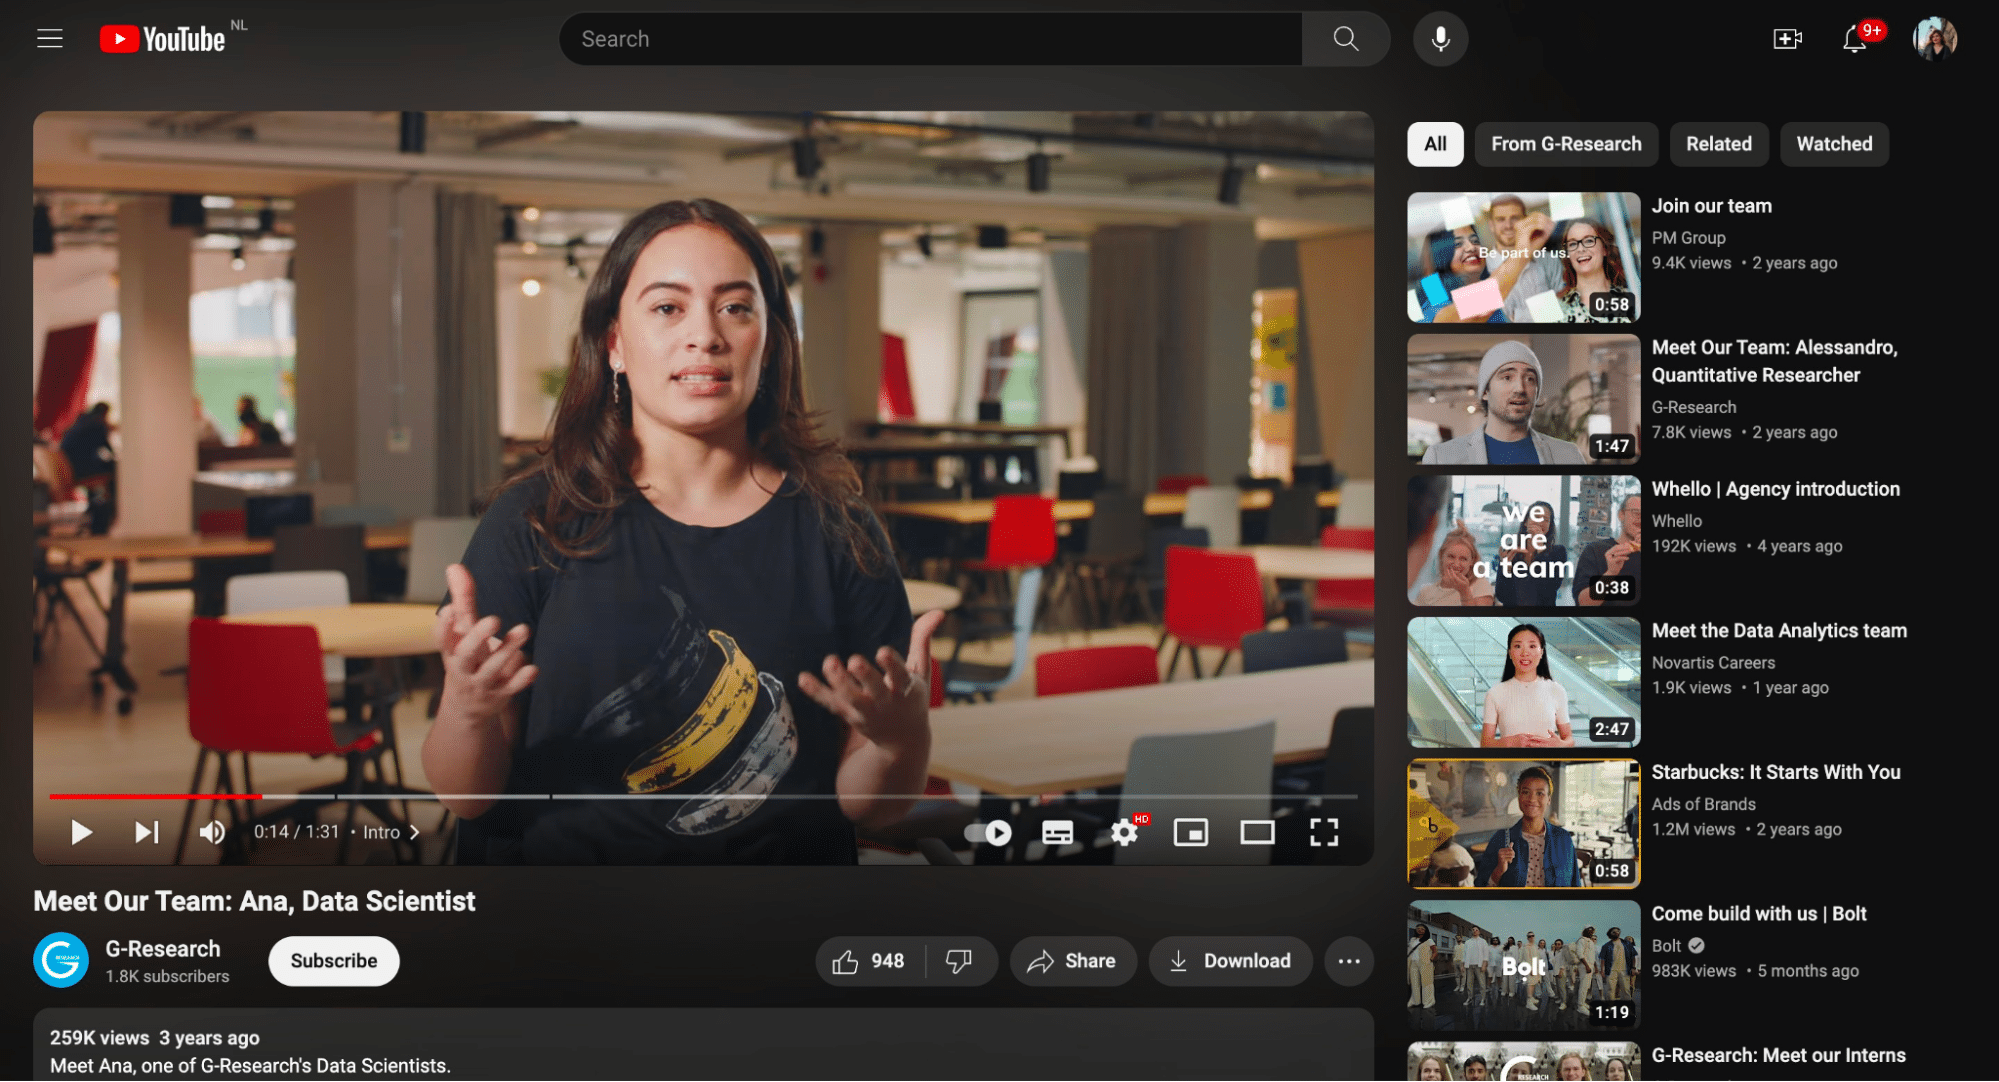The width and height of the screenshot is (1999, 1082).
Task: Open the notifications bell
Action: tap(1856, 40)
